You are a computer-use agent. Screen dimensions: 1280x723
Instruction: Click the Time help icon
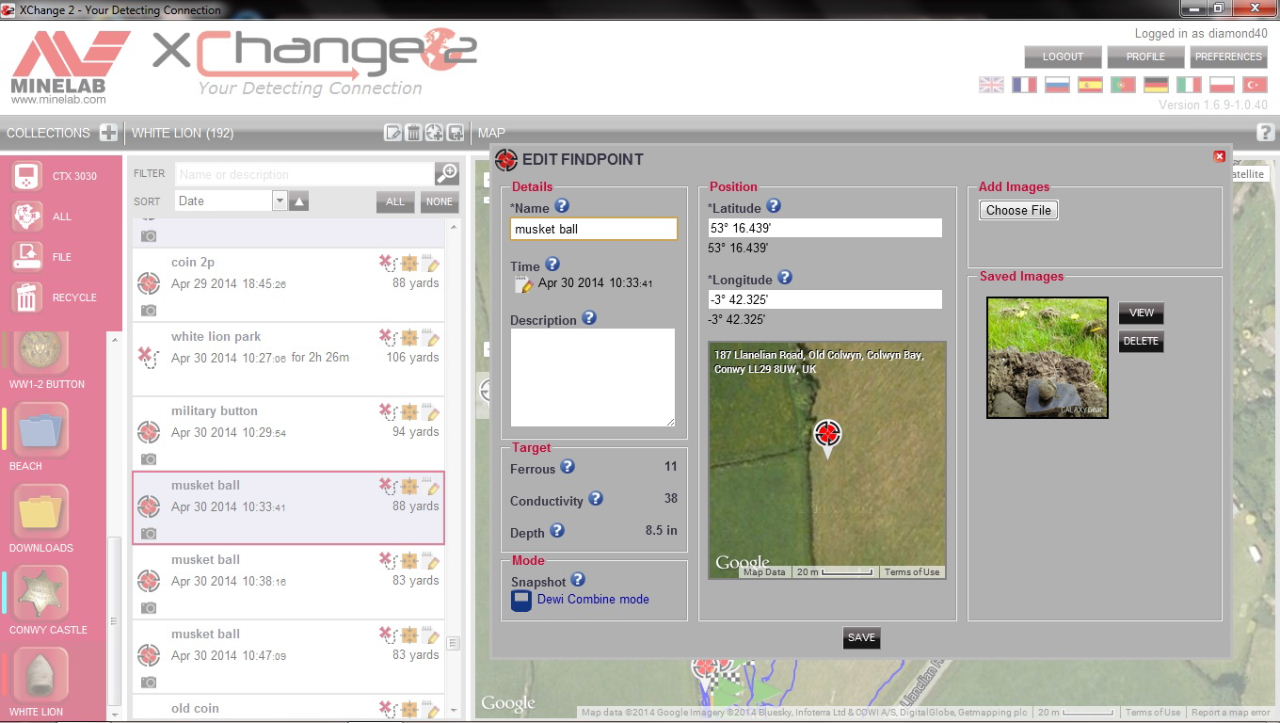tap(552, 265)
